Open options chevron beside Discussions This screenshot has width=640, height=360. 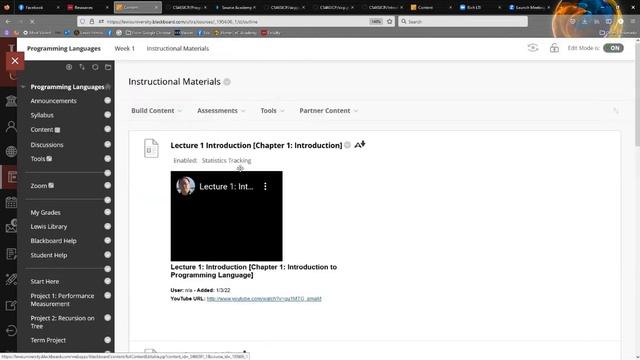tap(107, 144)
